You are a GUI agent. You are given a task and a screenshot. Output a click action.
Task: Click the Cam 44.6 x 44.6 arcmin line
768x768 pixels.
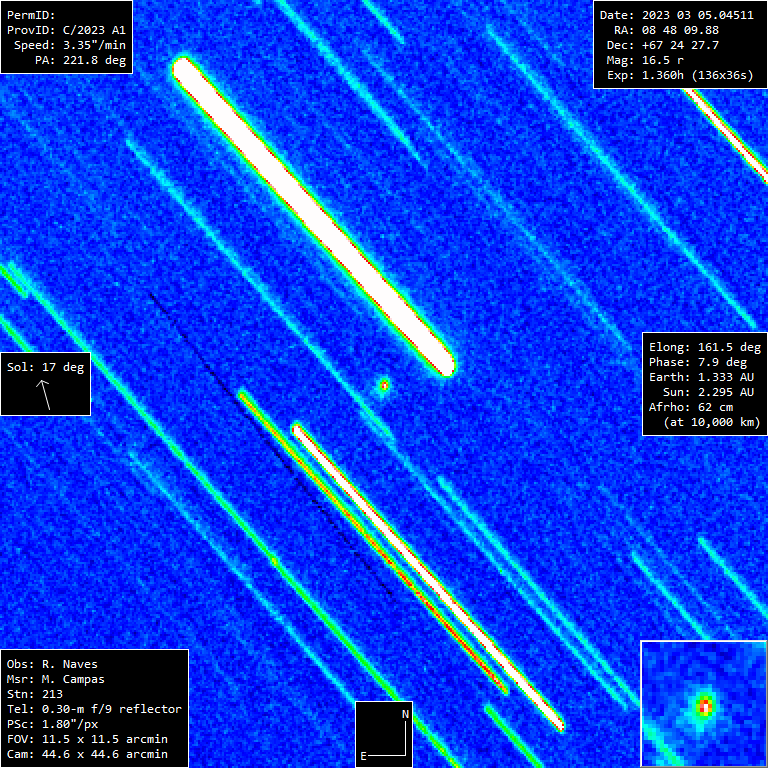click(x=87, y=754)
